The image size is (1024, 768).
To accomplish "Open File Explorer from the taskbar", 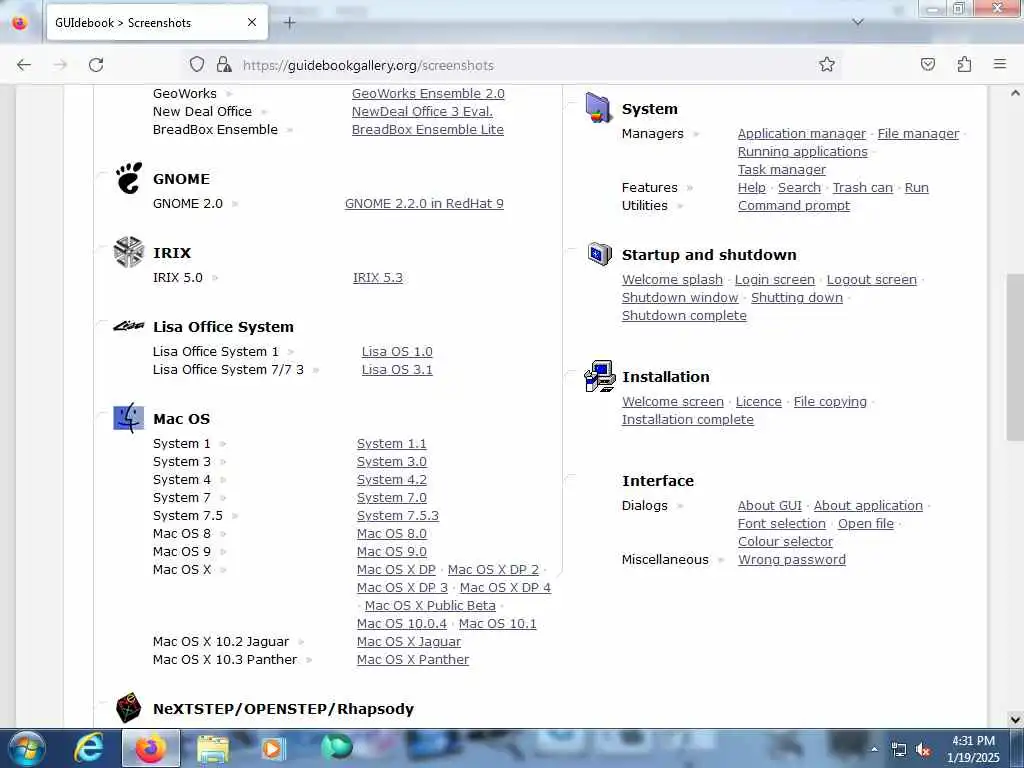I will pos(213,748).
